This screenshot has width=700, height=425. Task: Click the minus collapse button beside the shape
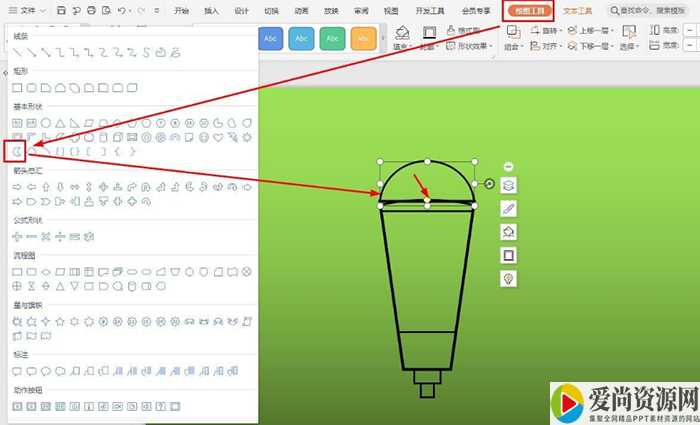coord(508,166)
